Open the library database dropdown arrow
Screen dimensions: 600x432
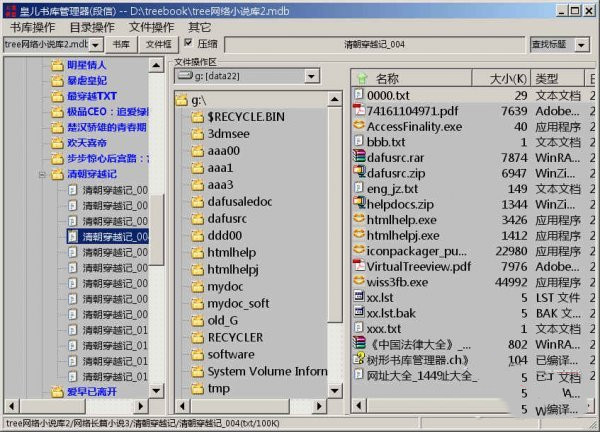tap(96, 45)
